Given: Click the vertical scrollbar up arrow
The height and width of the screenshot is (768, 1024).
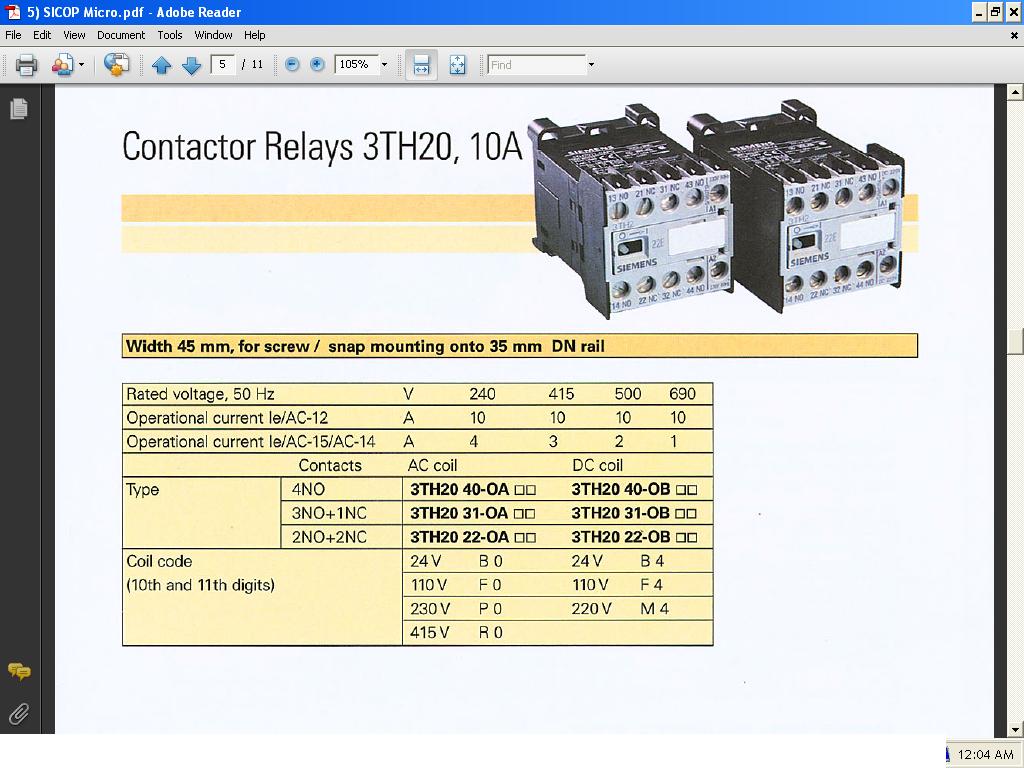Looking at the screenshot, I should (1014, 93).
